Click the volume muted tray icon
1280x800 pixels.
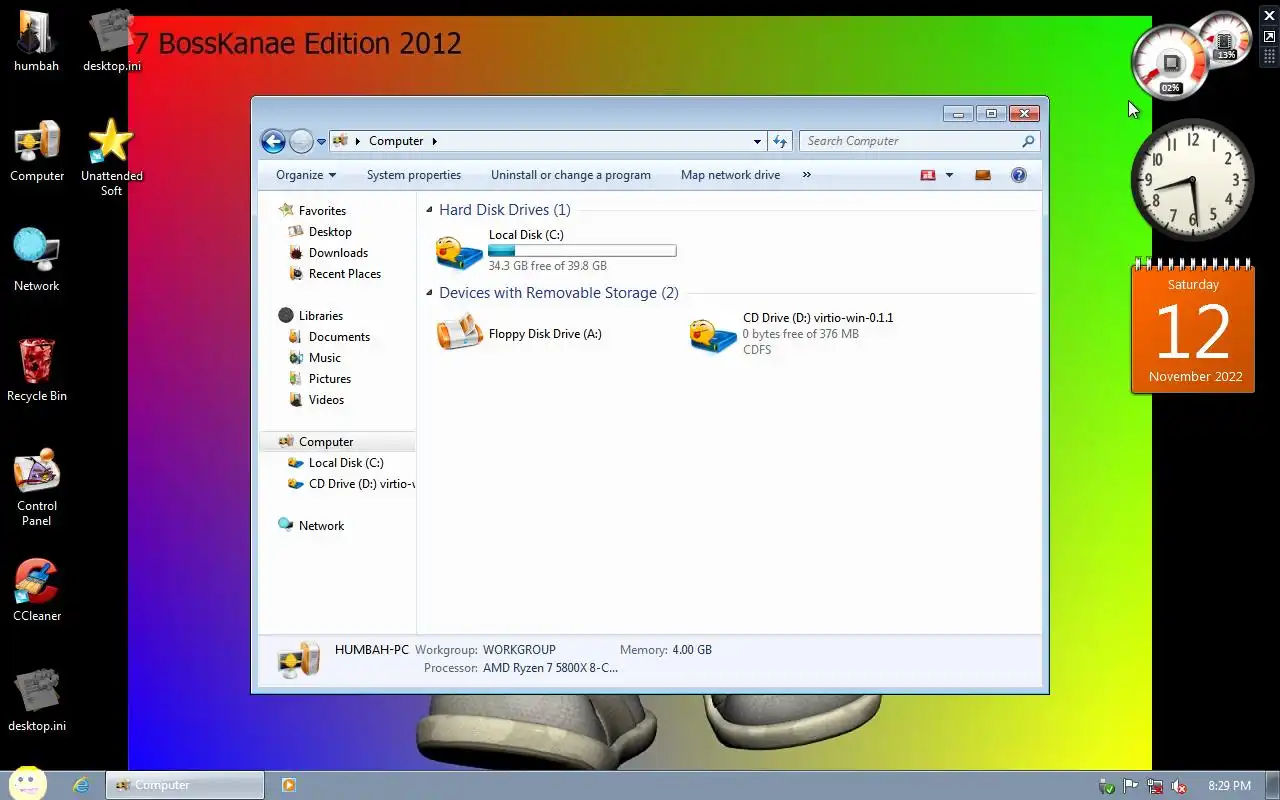coord(1180,786)
